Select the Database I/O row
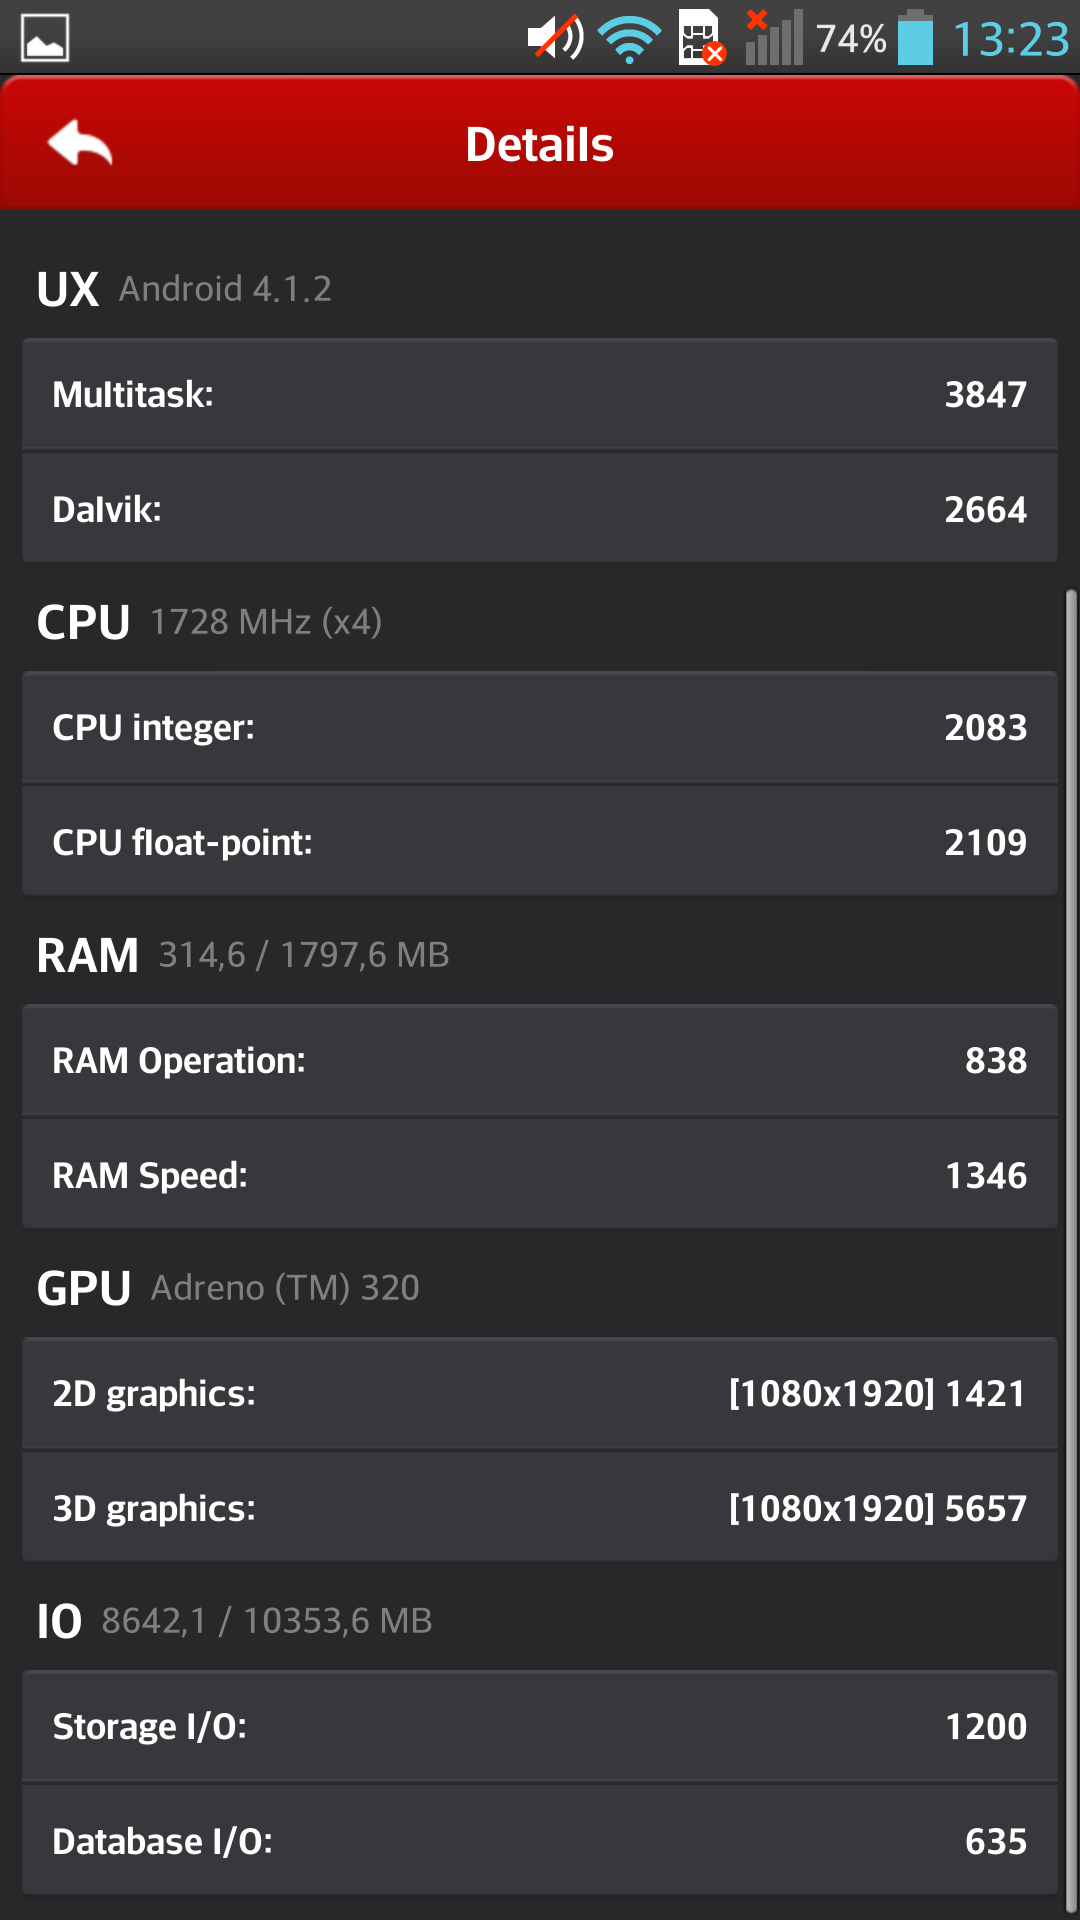Image resolution: width=1080 pixels, height=1920 pixels. point(540,1840)
